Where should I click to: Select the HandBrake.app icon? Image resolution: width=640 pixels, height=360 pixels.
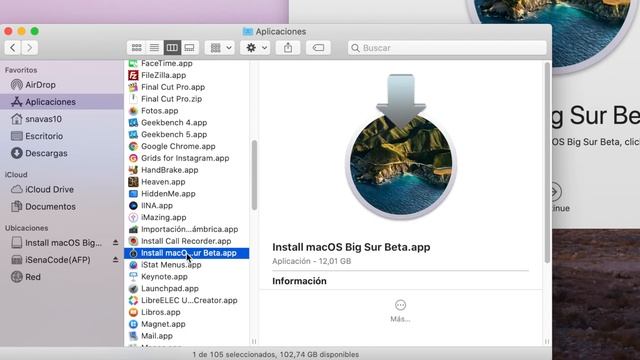click(x=133, y=170)
